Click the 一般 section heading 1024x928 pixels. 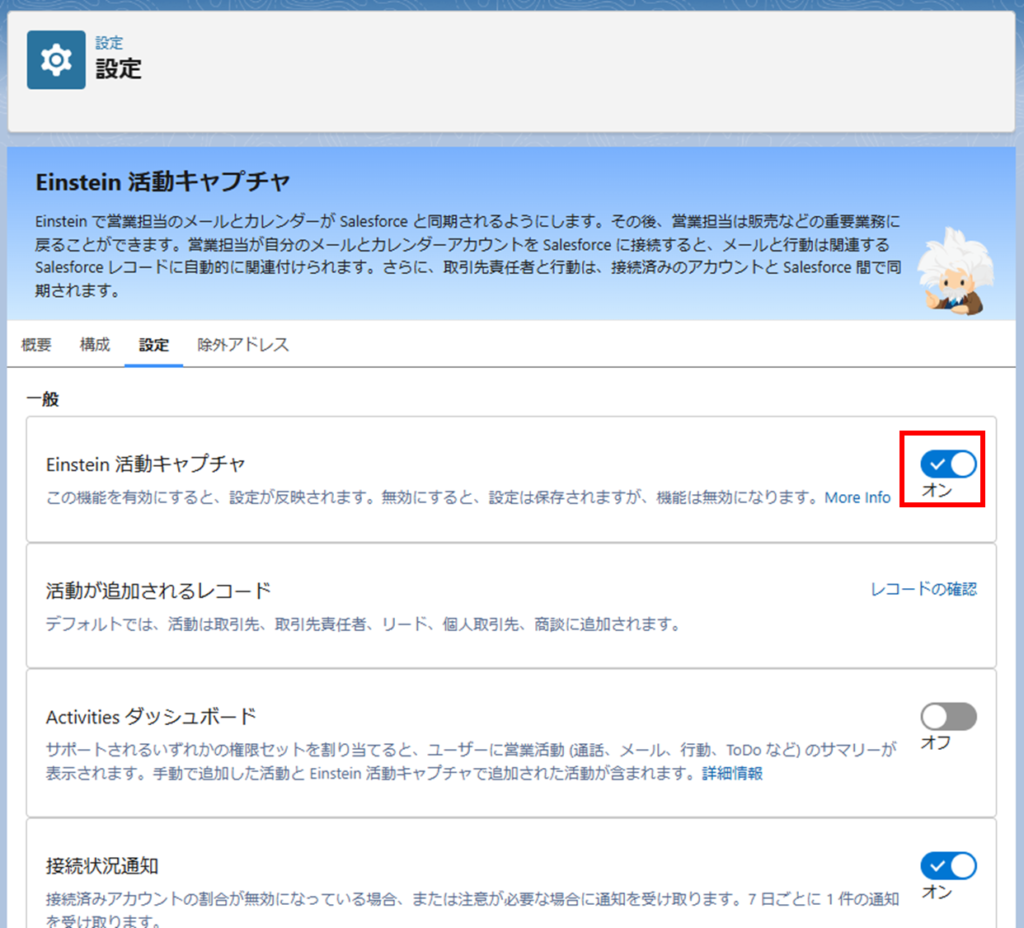(x=43, y=399)
